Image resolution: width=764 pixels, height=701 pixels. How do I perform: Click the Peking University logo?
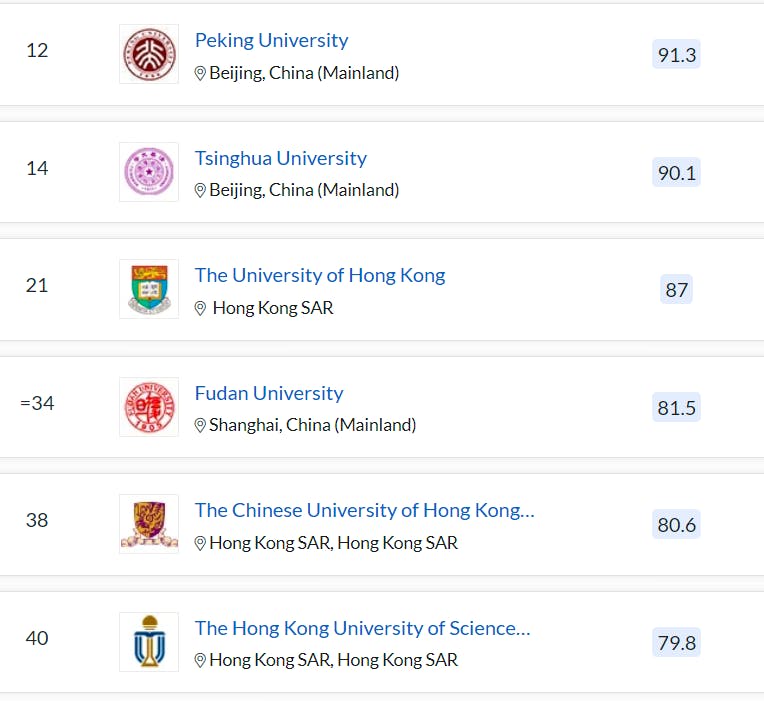[149, 54]
